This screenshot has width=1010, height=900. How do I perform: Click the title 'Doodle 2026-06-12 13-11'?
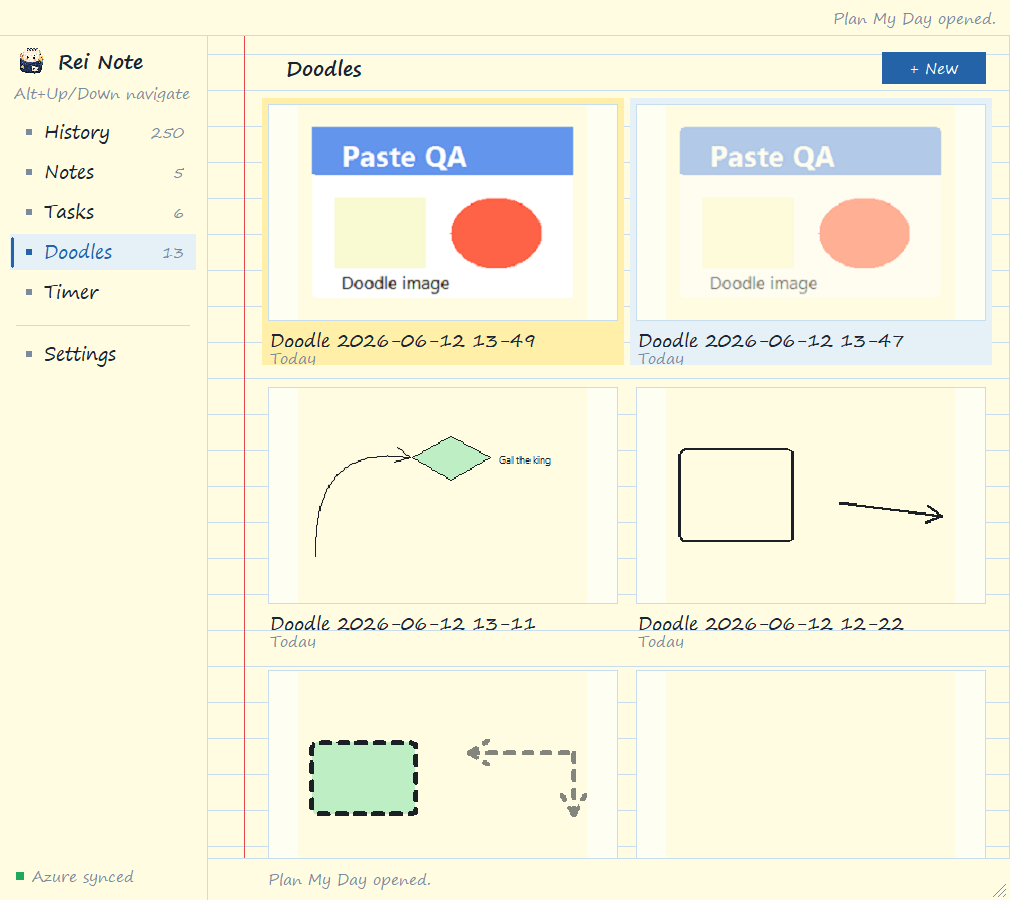[403, 623]
